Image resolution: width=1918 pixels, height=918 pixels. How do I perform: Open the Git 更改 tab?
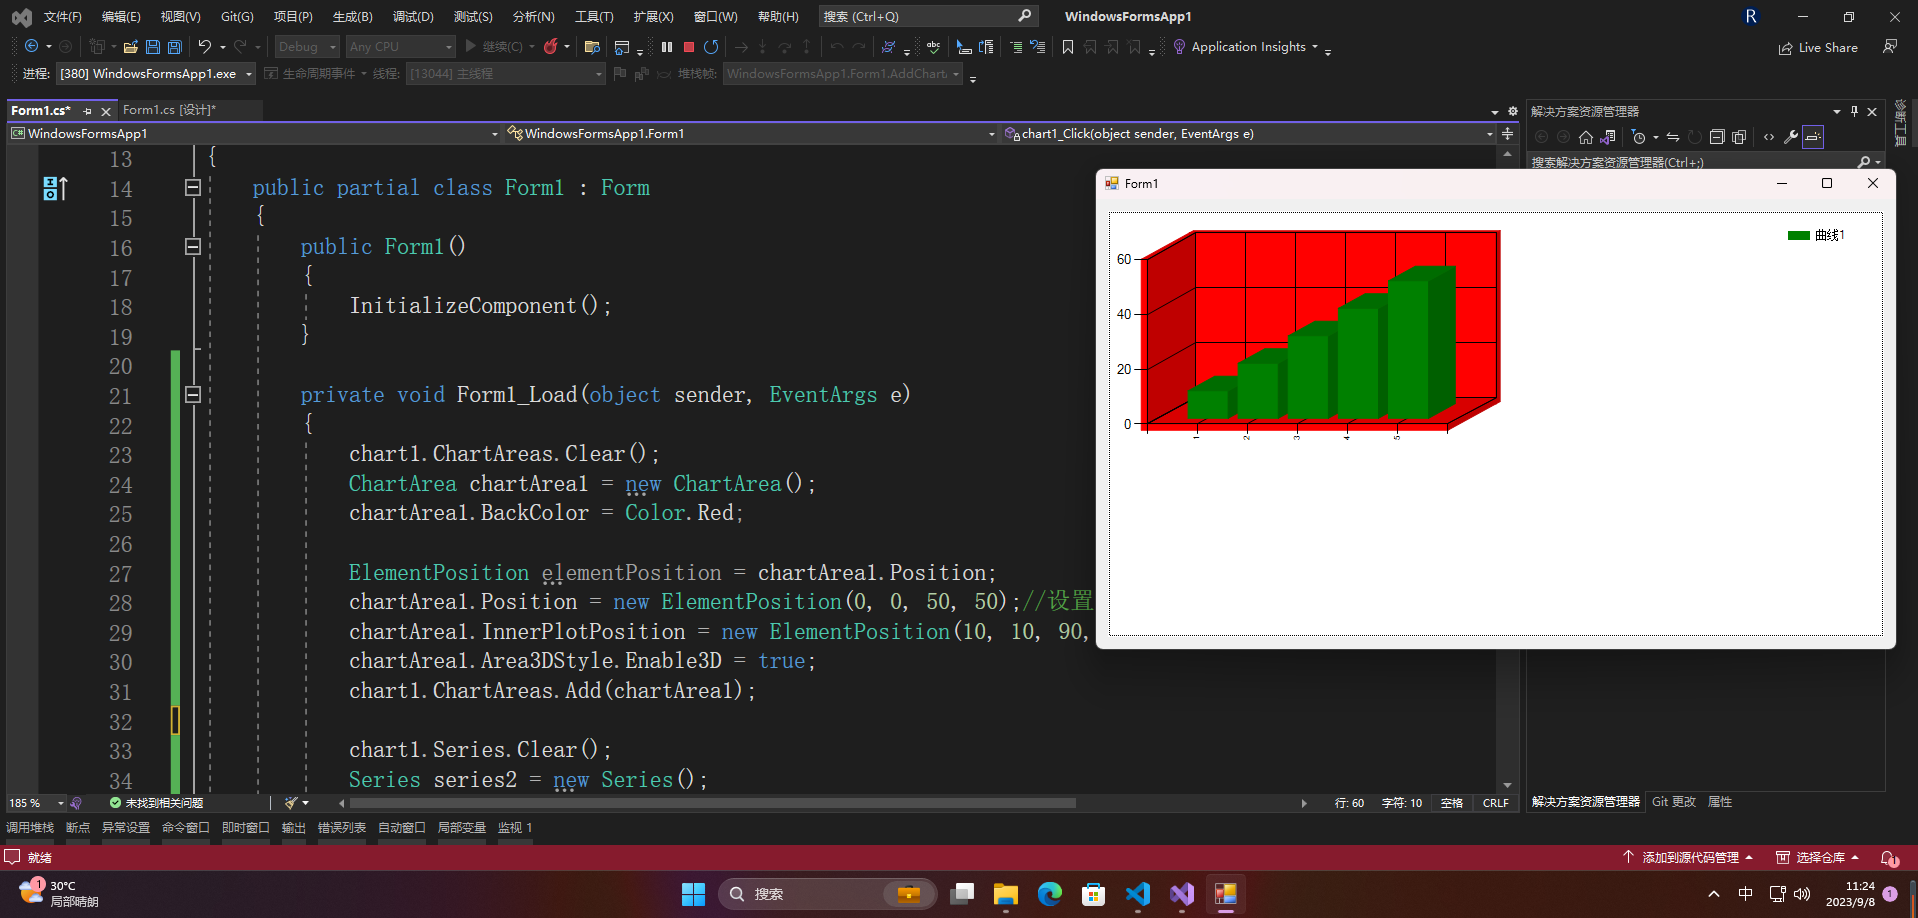coord(1674,802)
